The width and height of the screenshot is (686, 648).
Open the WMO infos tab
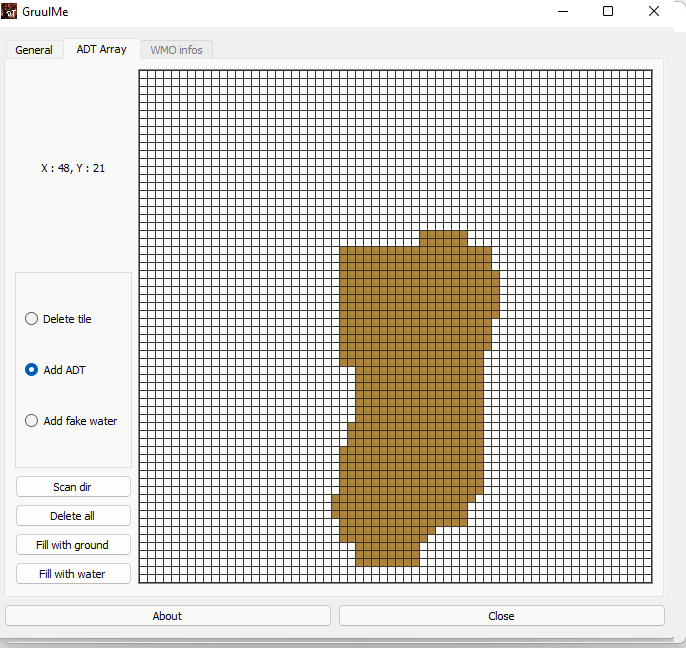(x=176, y=50)
